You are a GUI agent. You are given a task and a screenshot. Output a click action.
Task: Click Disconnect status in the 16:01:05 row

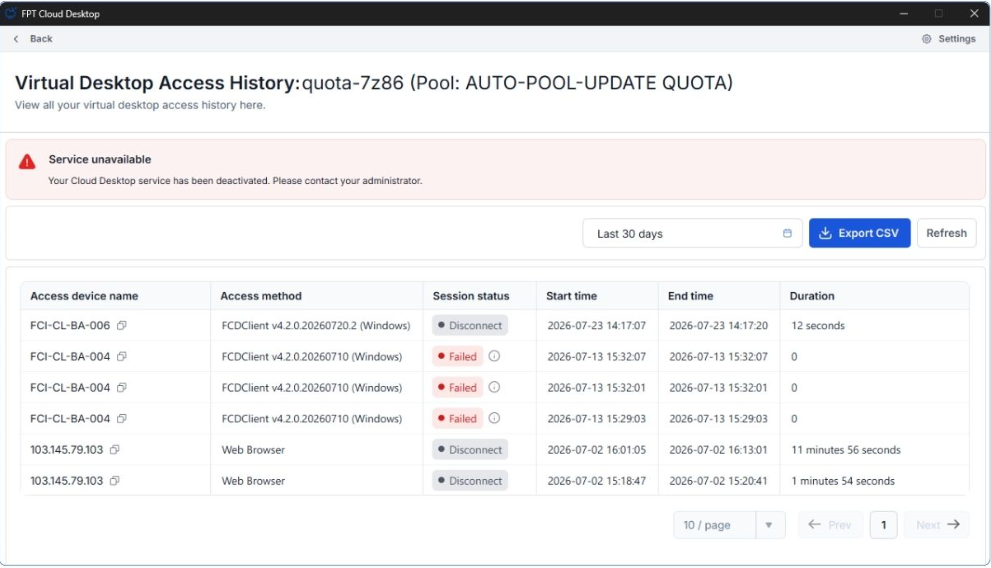pos(470,449)
